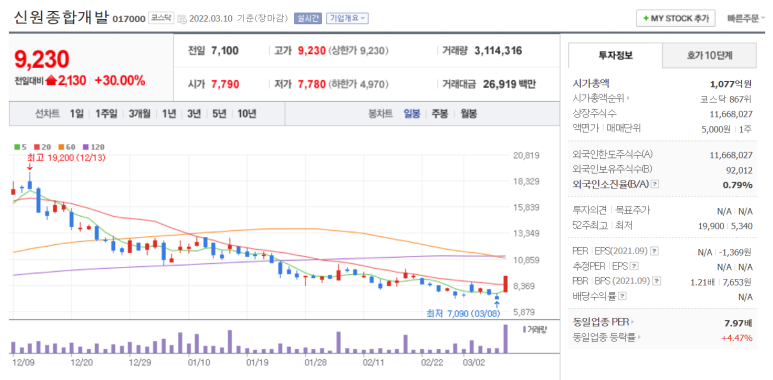The image size is (773, 380).
Task: Open help icon beside PBR BPS (2021.09)
Action: click(x=657, y=281)
